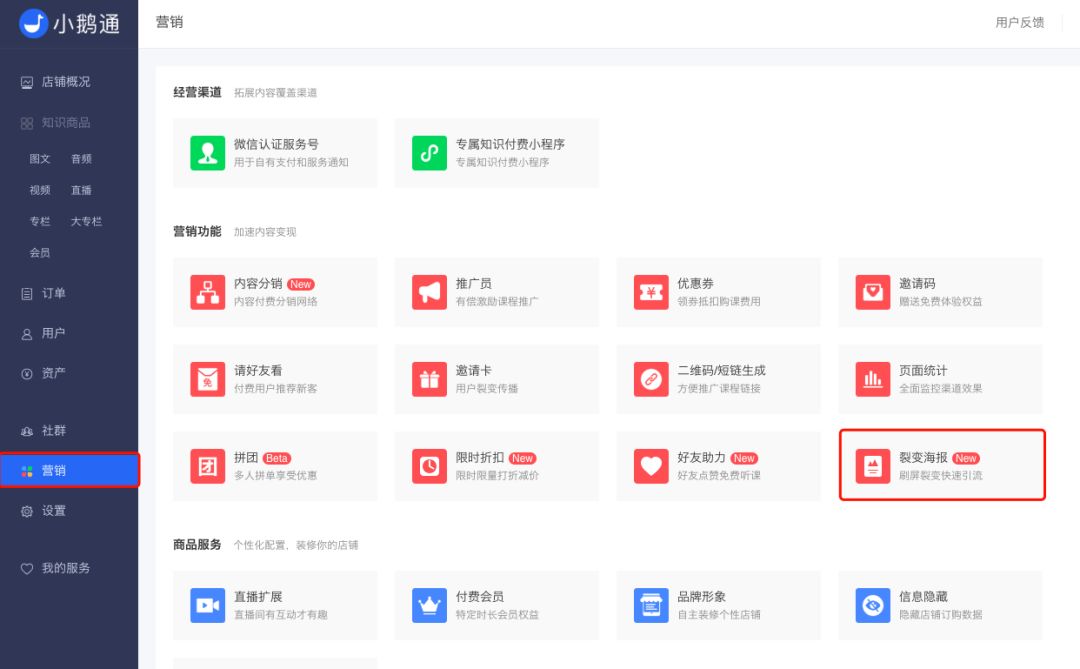Click the 限时折扣 card title
Viewport: 1080px width, 669px height.
tap(479, 457)
